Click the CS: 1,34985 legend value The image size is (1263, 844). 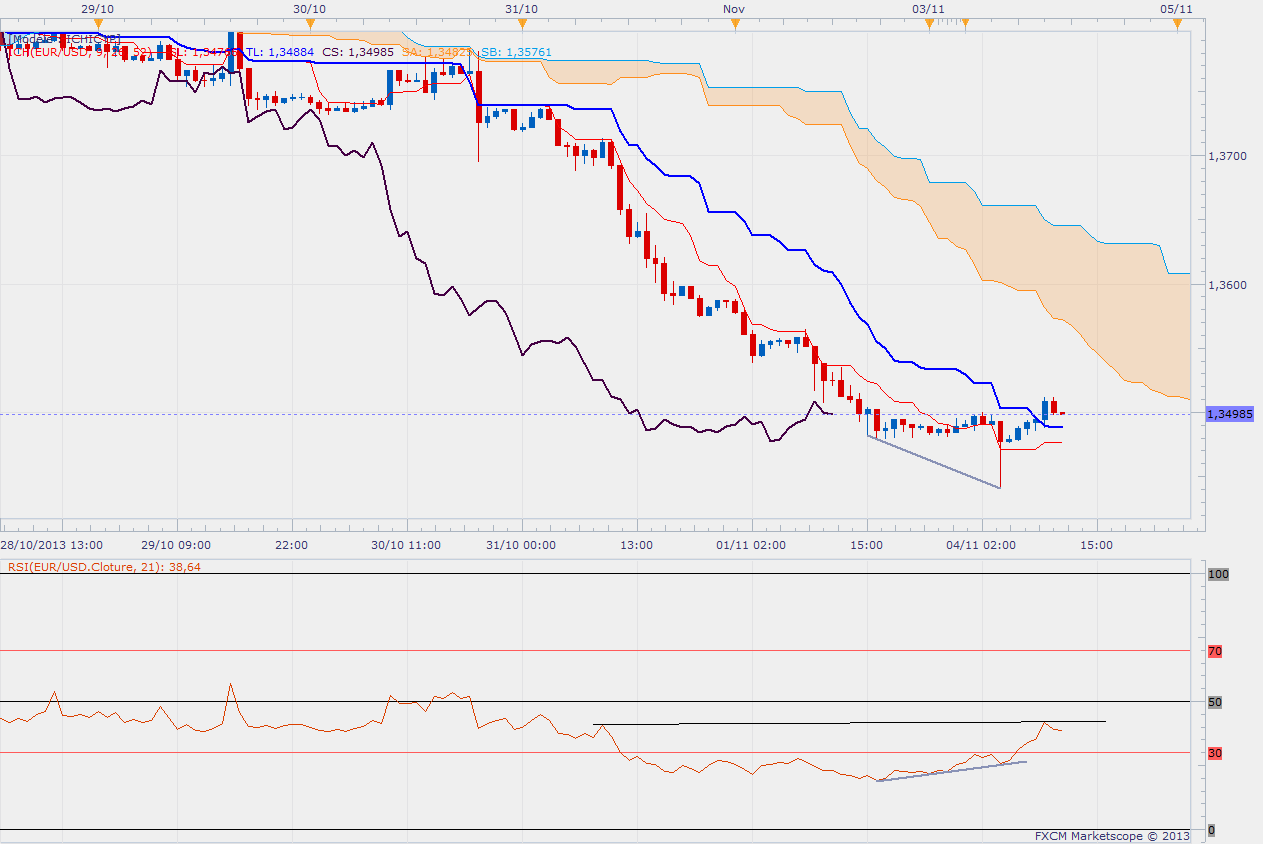[357, 52]
